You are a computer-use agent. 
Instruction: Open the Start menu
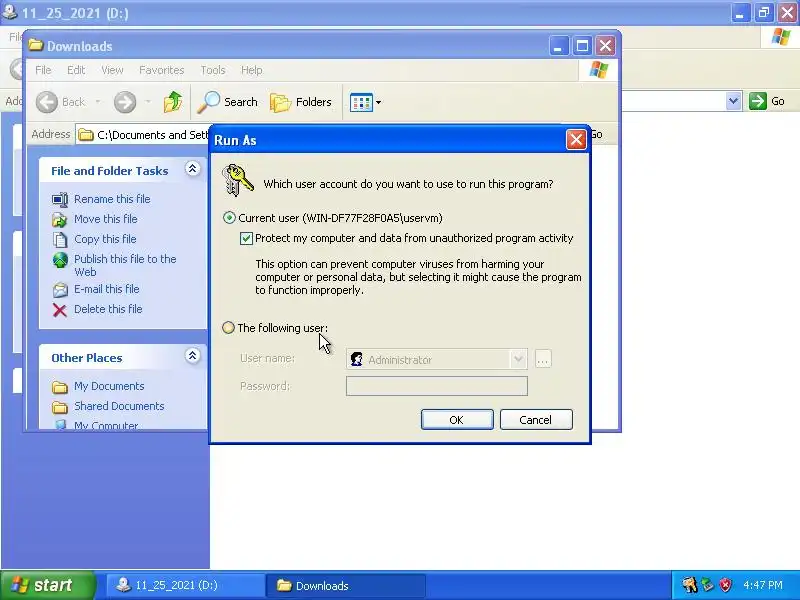[48, 585]
